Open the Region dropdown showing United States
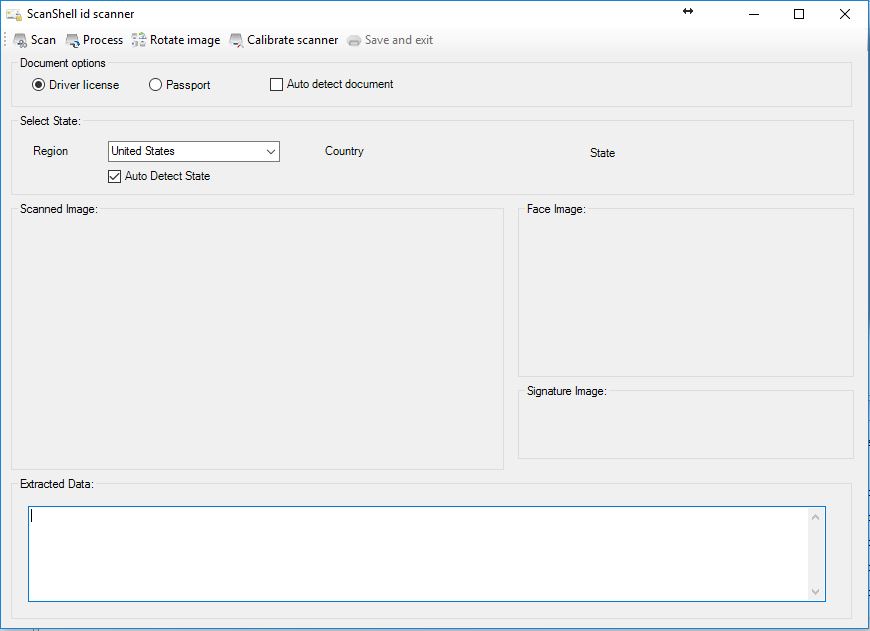 coord(194,152)
